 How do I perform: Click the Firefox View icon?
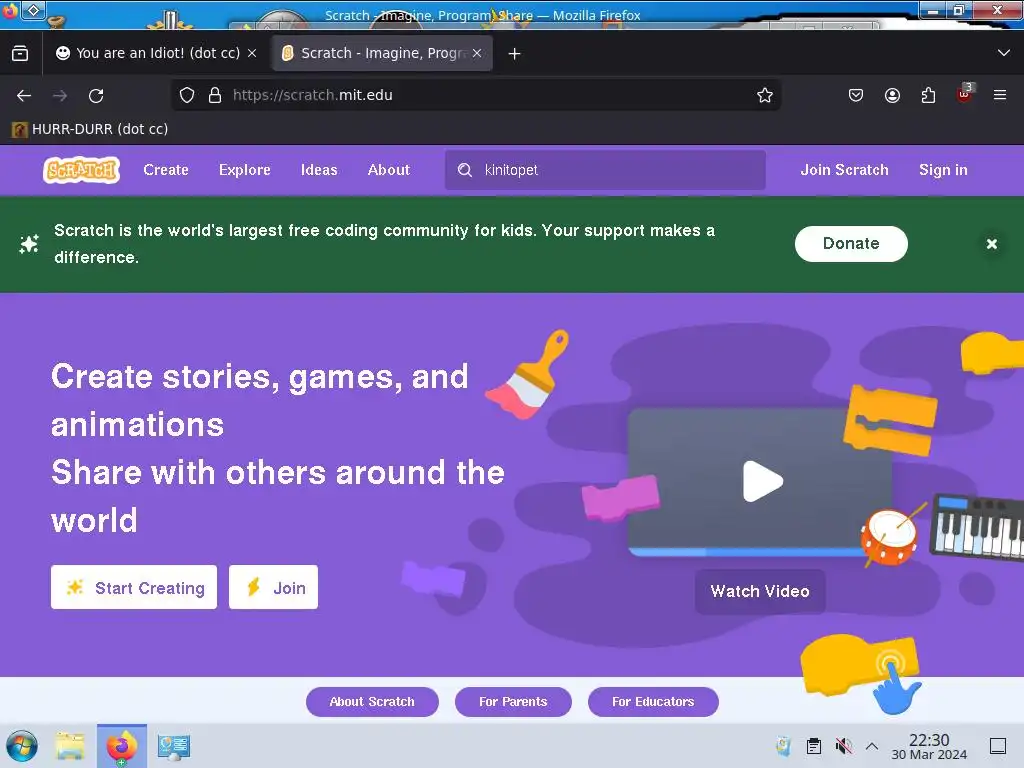click(20, 54)
